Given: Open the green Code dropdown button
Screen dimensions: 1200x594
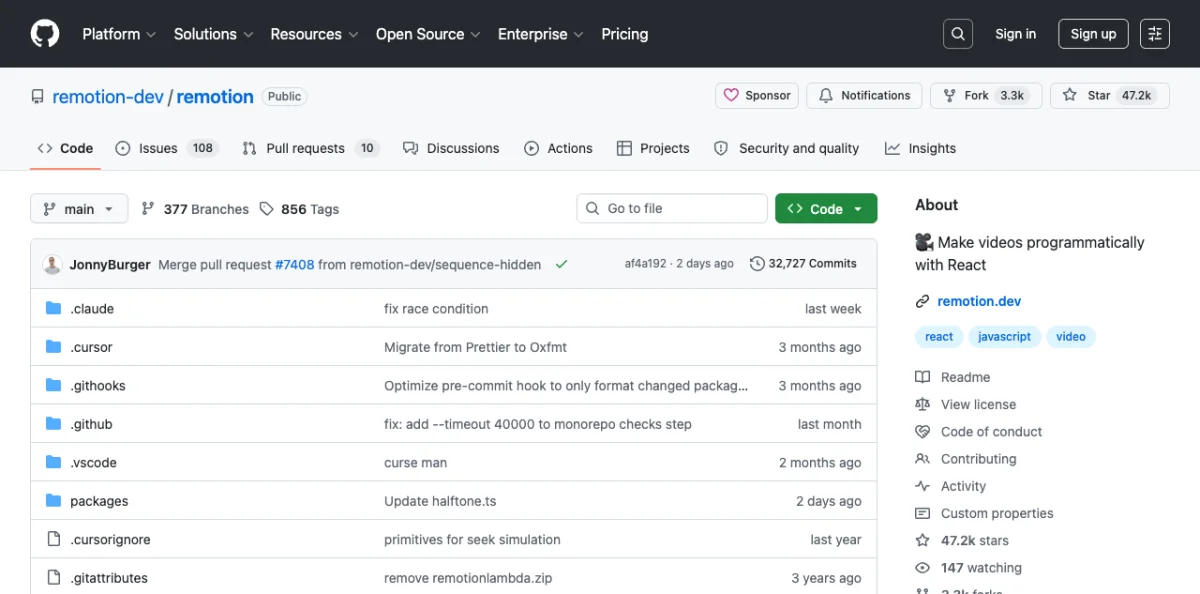Looking at the screenshot, I should 826,209.
